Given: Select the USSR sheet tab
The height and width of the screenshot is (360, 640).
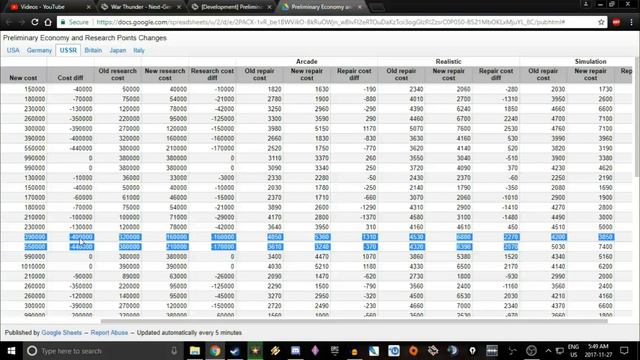Looking at the screenshot, I should point(68,50).
